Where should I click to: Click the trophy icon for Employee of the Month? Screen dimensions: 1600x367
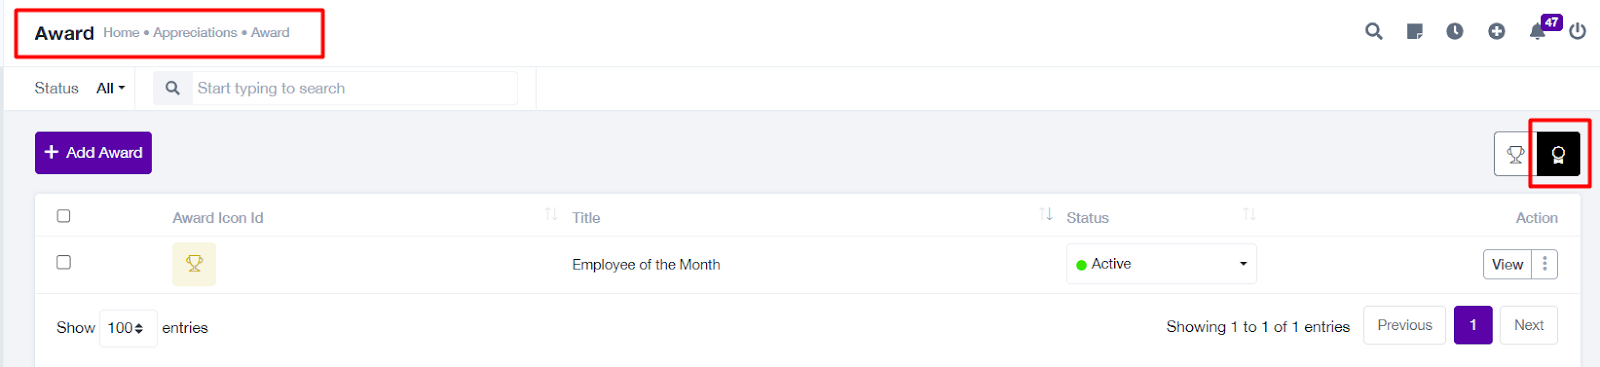(x=194, y=264)
